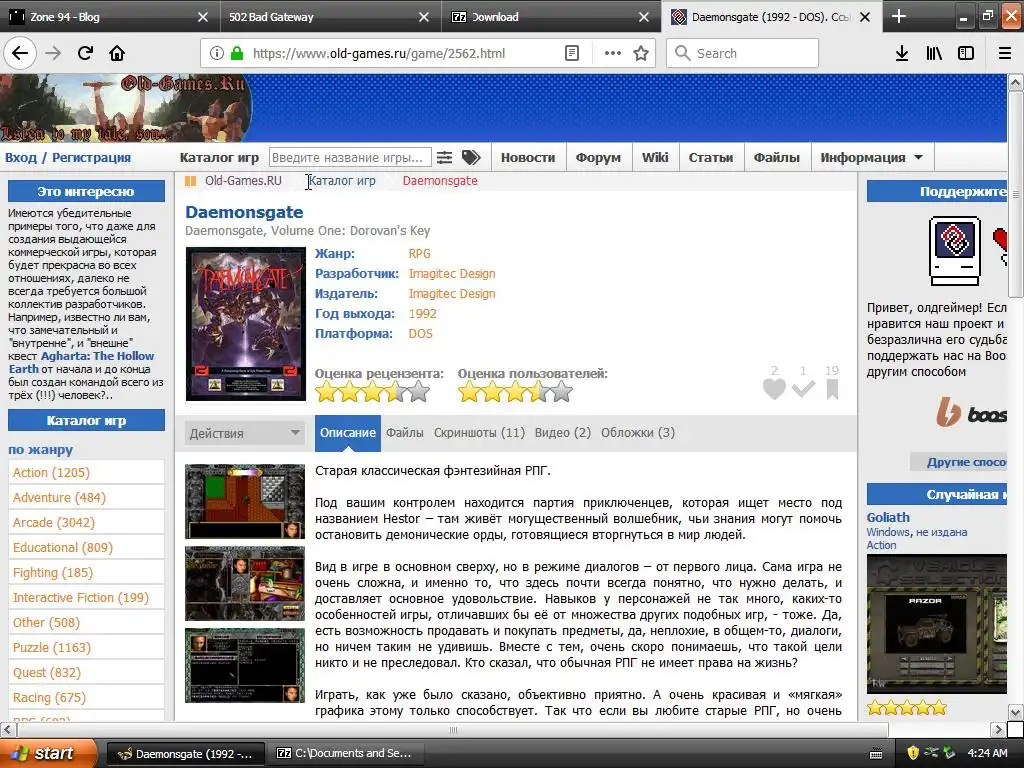Open advanced search filters icon
This screenshot has height=768, width=1024.
click(444, 157)
